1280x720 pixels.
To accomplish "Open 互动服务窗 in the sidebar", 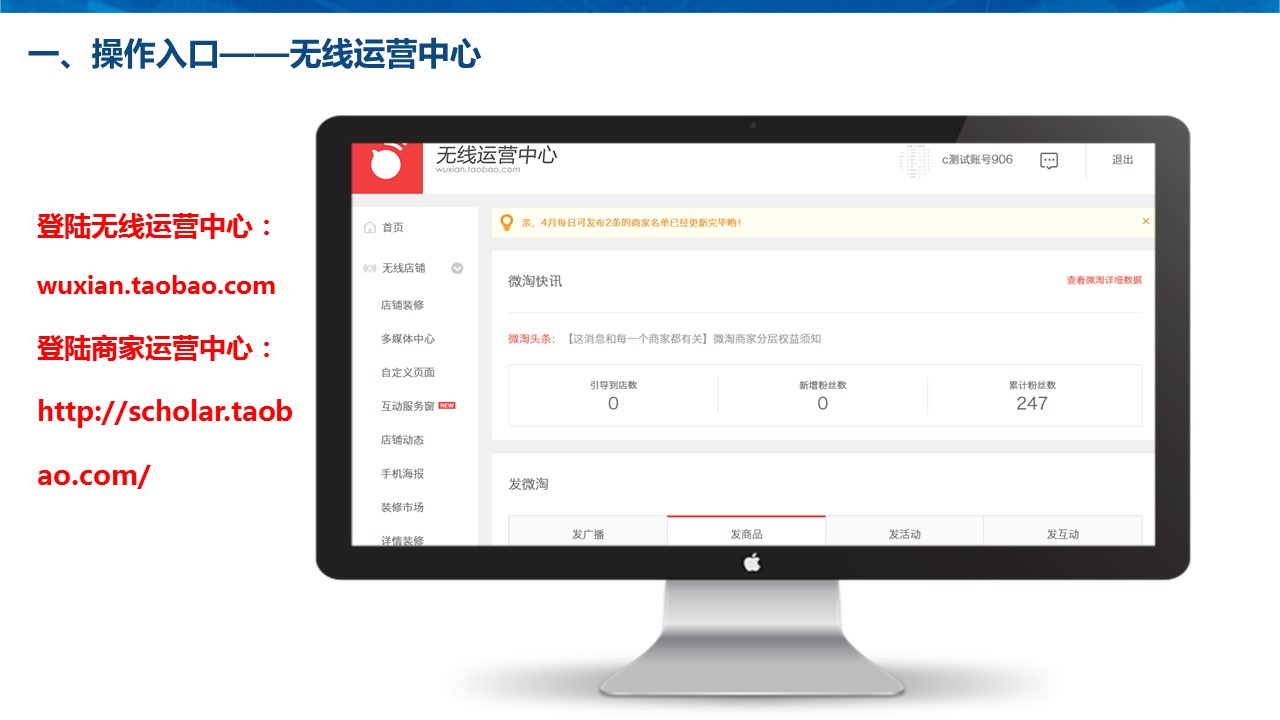I will 408,406.
